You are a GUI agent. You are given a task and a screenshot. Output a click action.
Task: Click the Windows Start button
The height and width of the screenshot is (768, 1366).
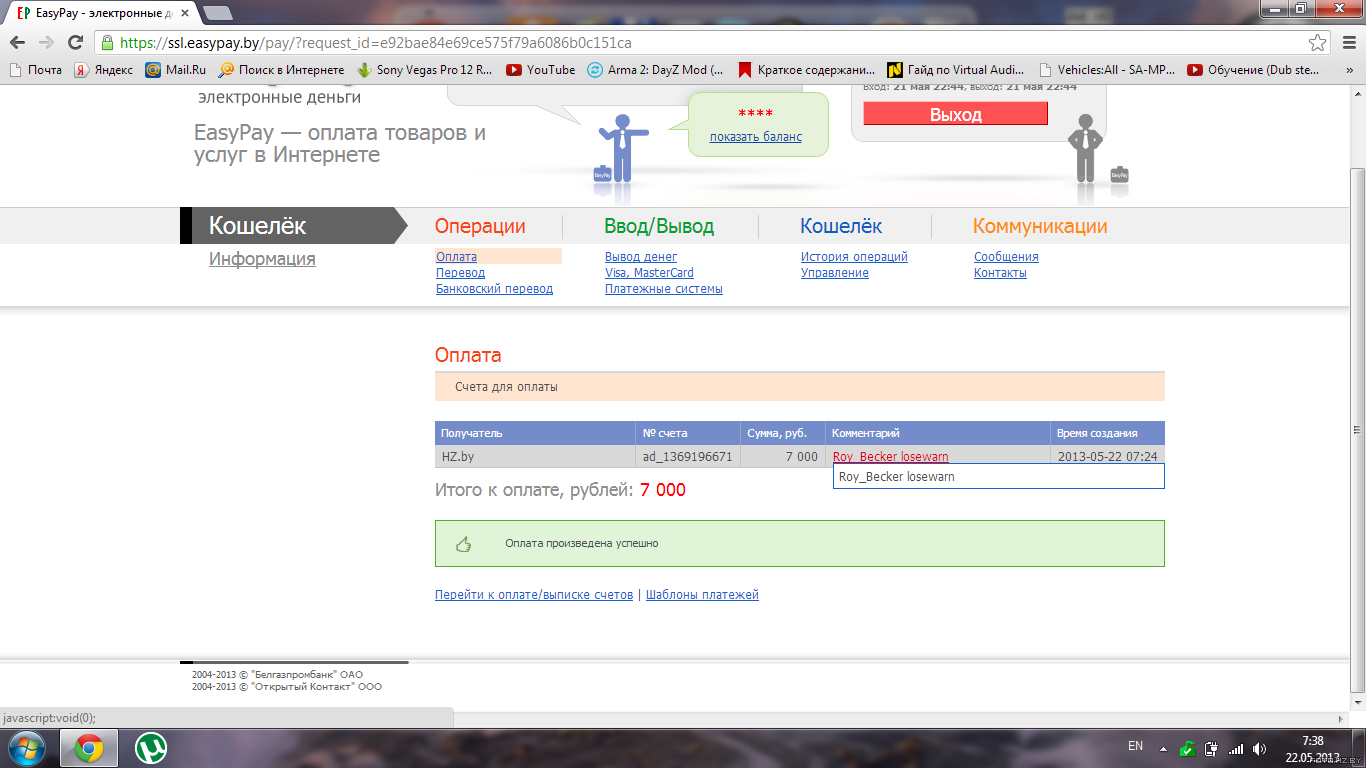tap(26, 748)
